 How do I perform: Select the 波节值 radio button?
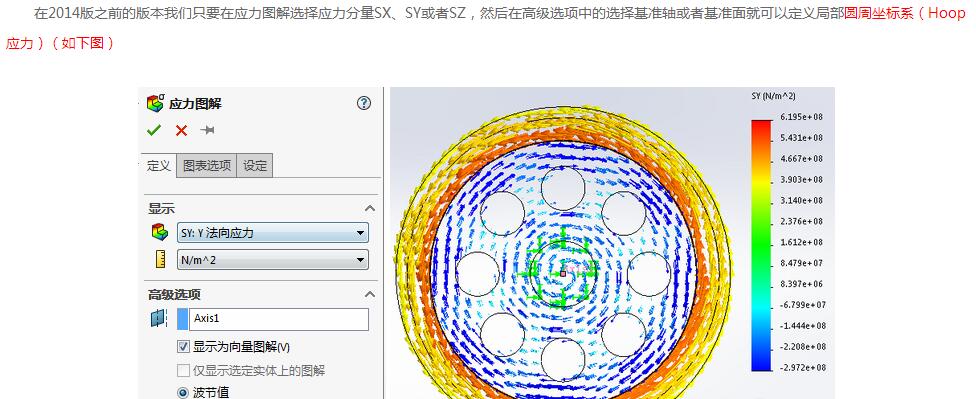pos(183,393)
